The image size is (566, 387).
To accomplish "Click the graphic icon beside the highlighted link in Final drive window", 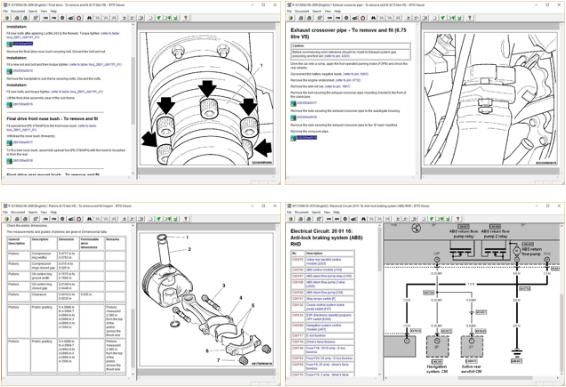I will (9, 44).
